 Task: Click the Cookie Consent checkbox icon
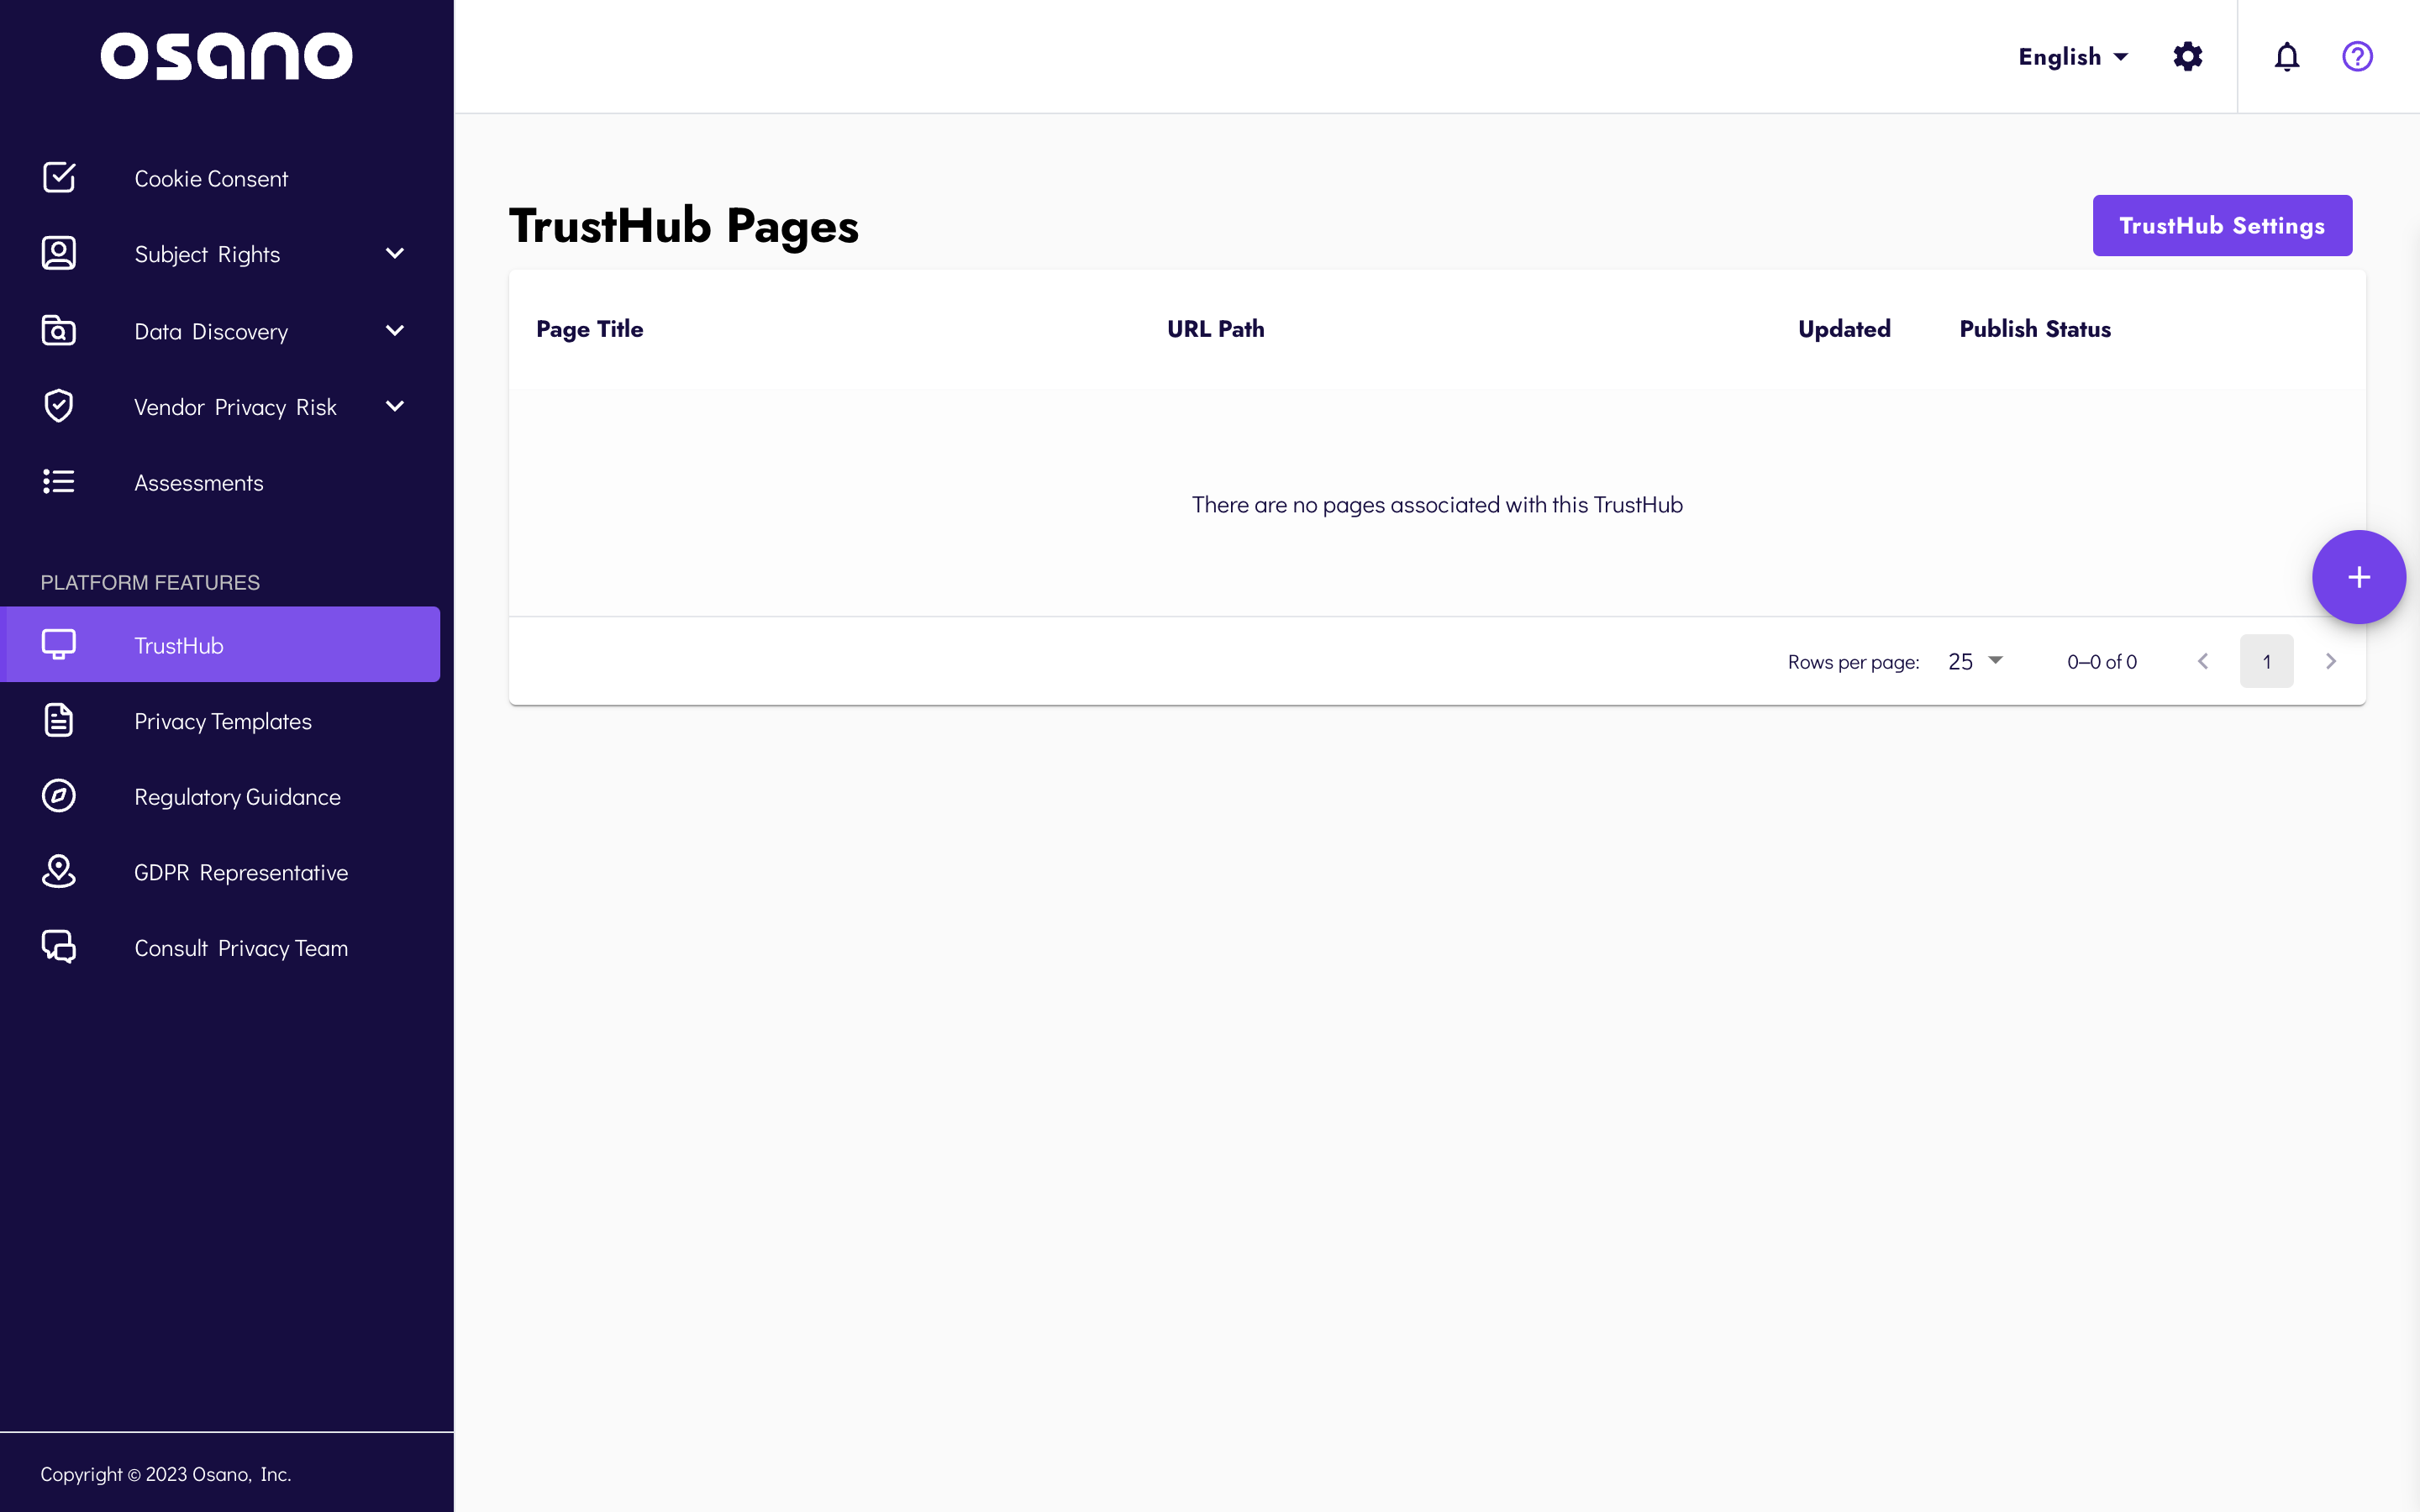pos(59,178)
